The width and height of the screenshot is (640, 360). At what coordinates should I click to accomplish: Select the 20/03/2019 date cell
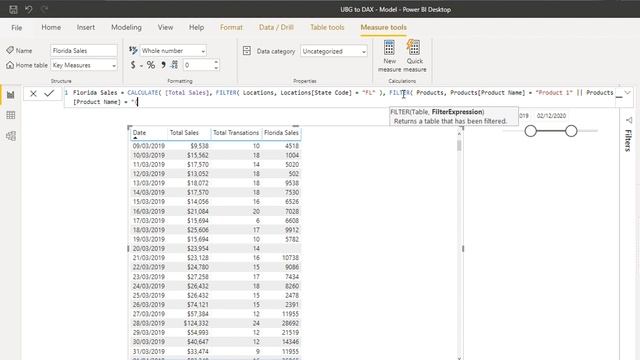pyautogui.click(x=149, y=249)
